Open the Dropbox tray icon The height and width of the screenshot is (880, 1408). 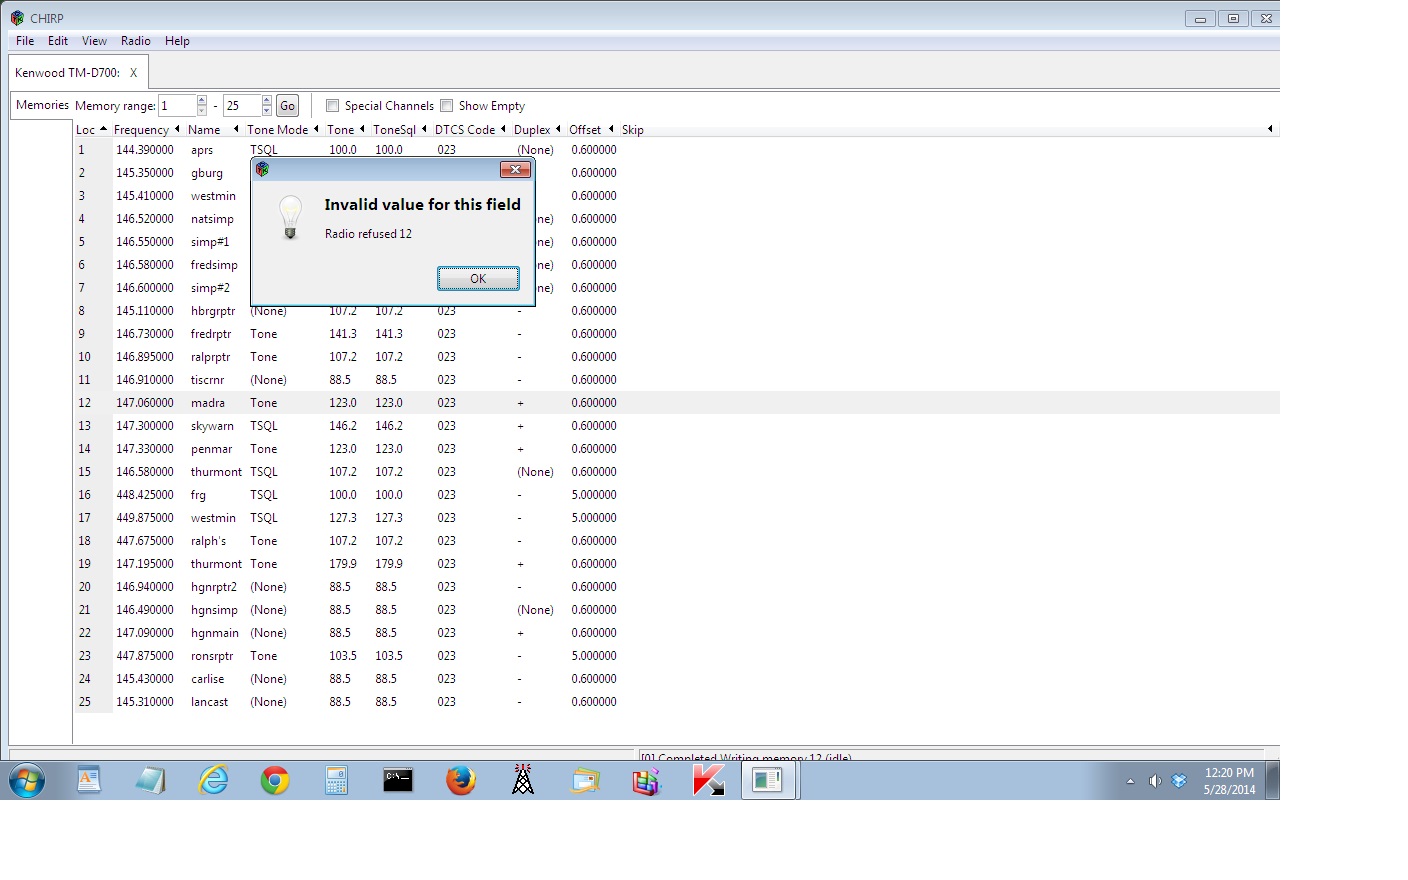point(1179,781)
